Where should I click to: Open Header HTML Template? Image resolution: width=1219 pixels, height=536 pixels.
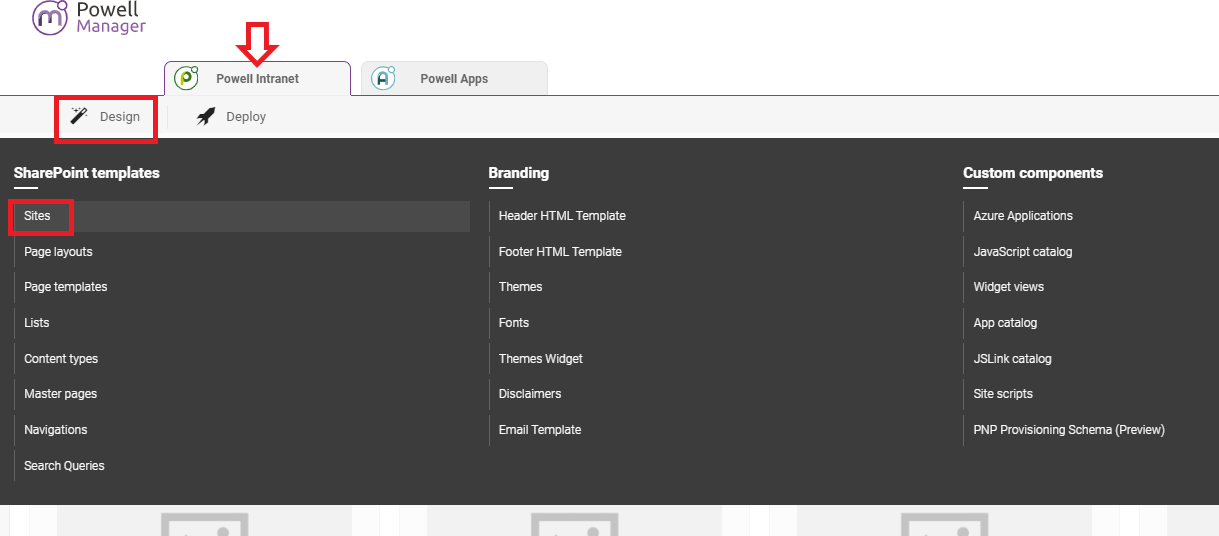562,216
